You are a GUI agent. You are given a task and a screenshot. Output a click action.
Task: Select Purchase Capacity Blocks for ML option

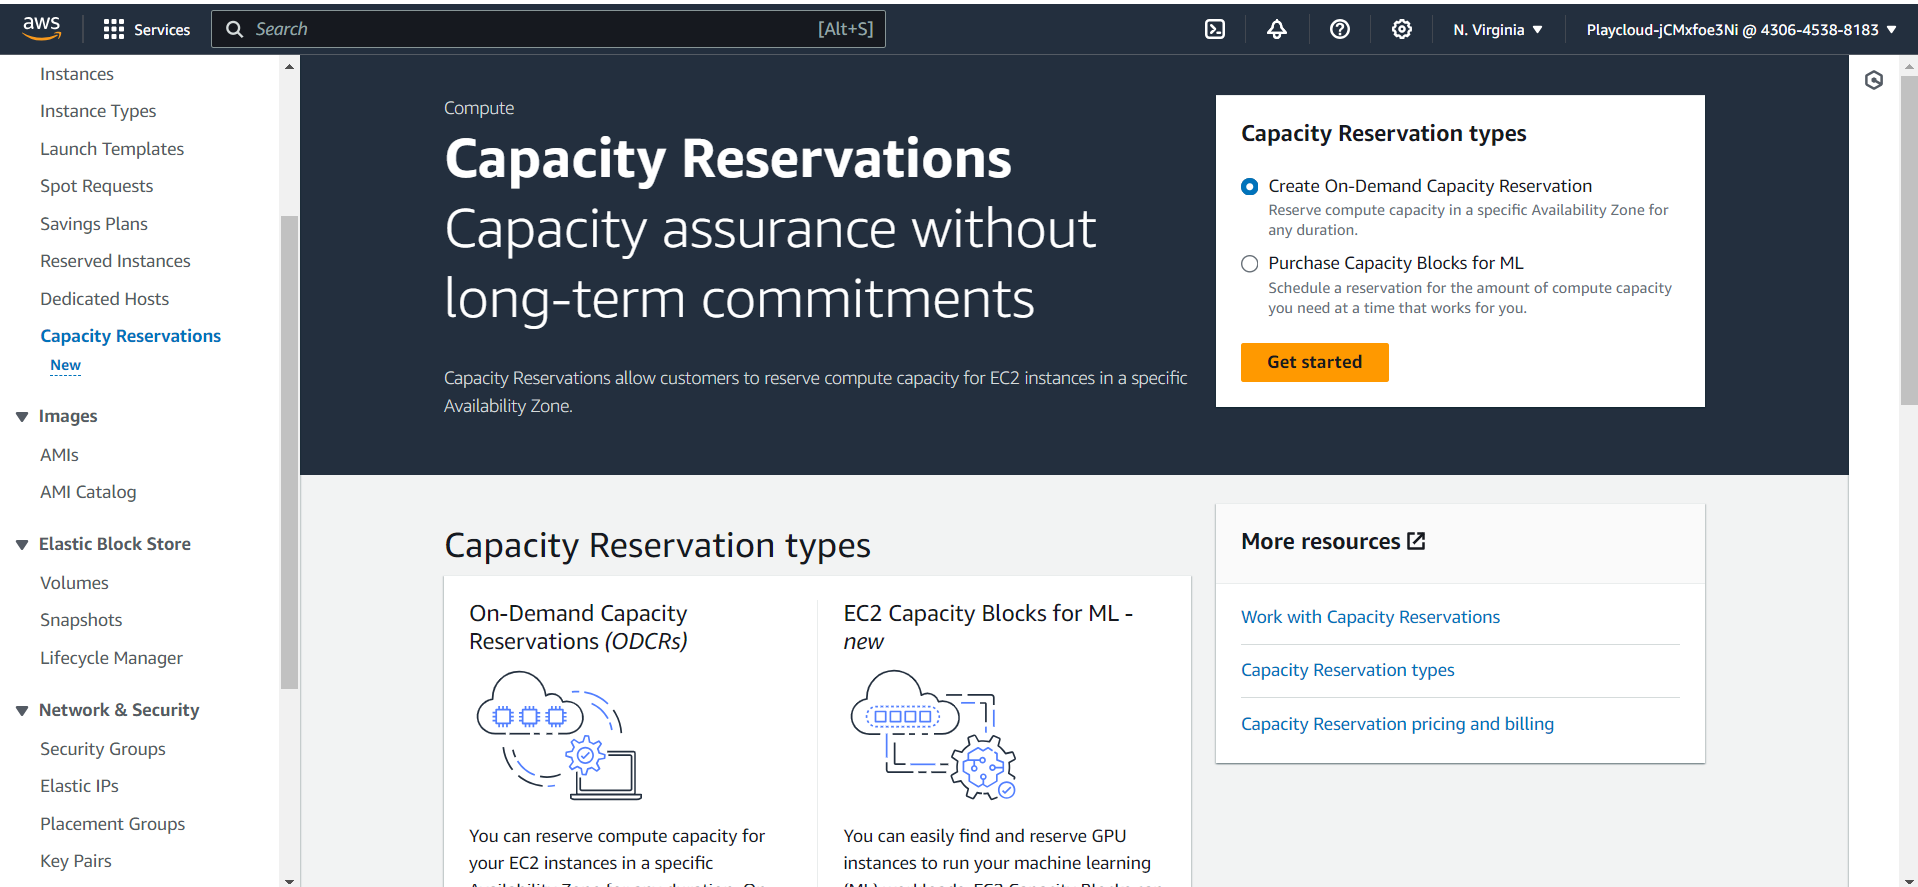1249,264
